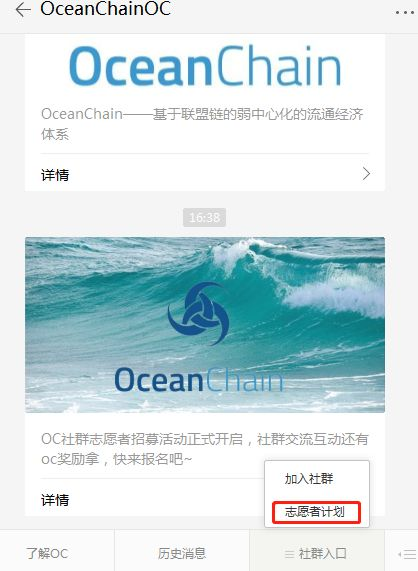The height and width of the screenshot is (571, 418).
Task: Open the OC社群志愿者招募 article description
Action: [x=205, y=449]
